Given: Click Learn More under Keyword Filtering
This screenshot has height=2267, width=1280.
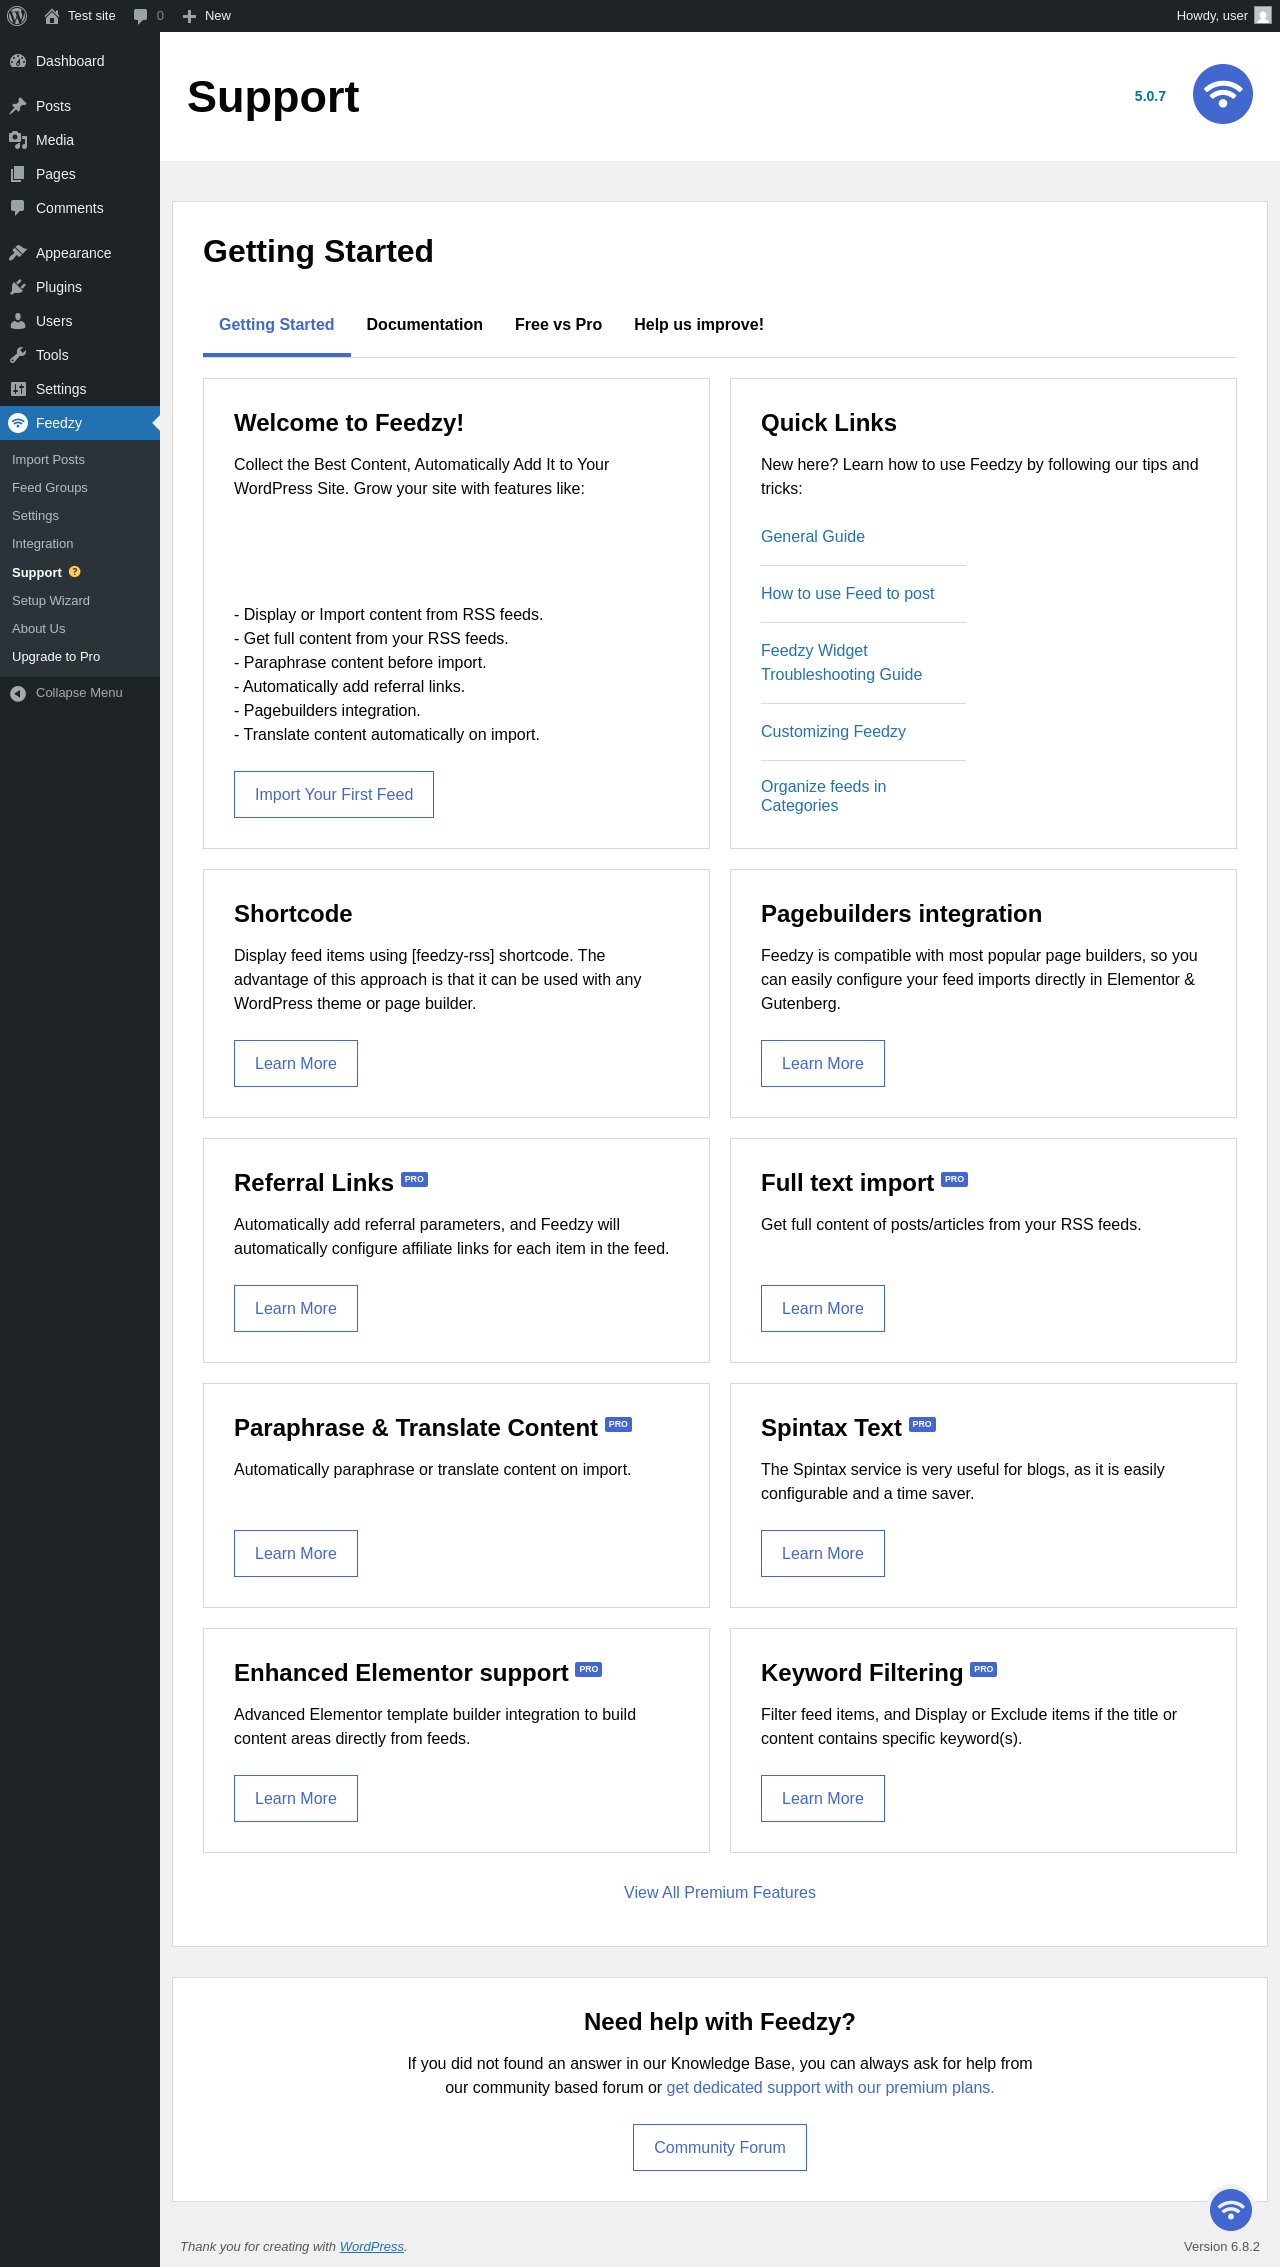Looking at the screenshot, I should 823,1798.
